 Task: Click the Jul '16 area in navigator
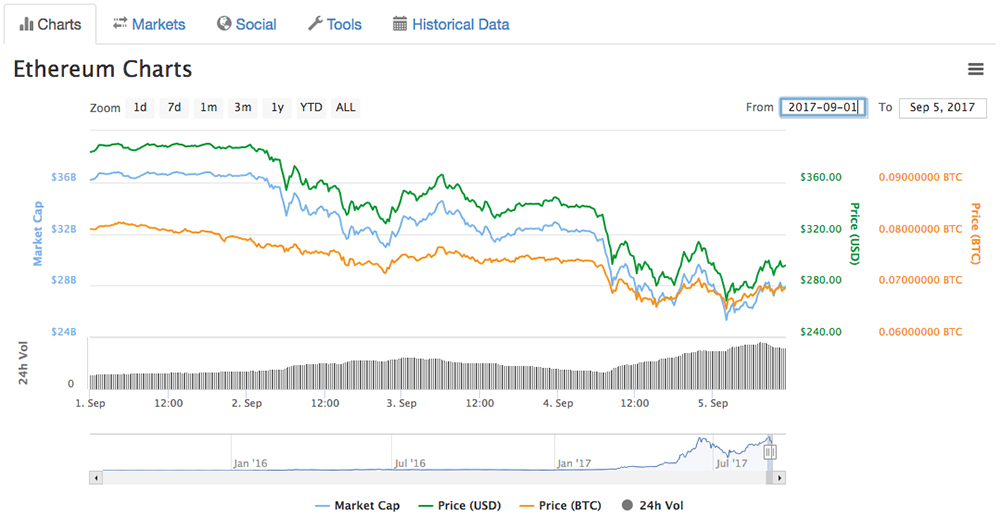point(410,463)
